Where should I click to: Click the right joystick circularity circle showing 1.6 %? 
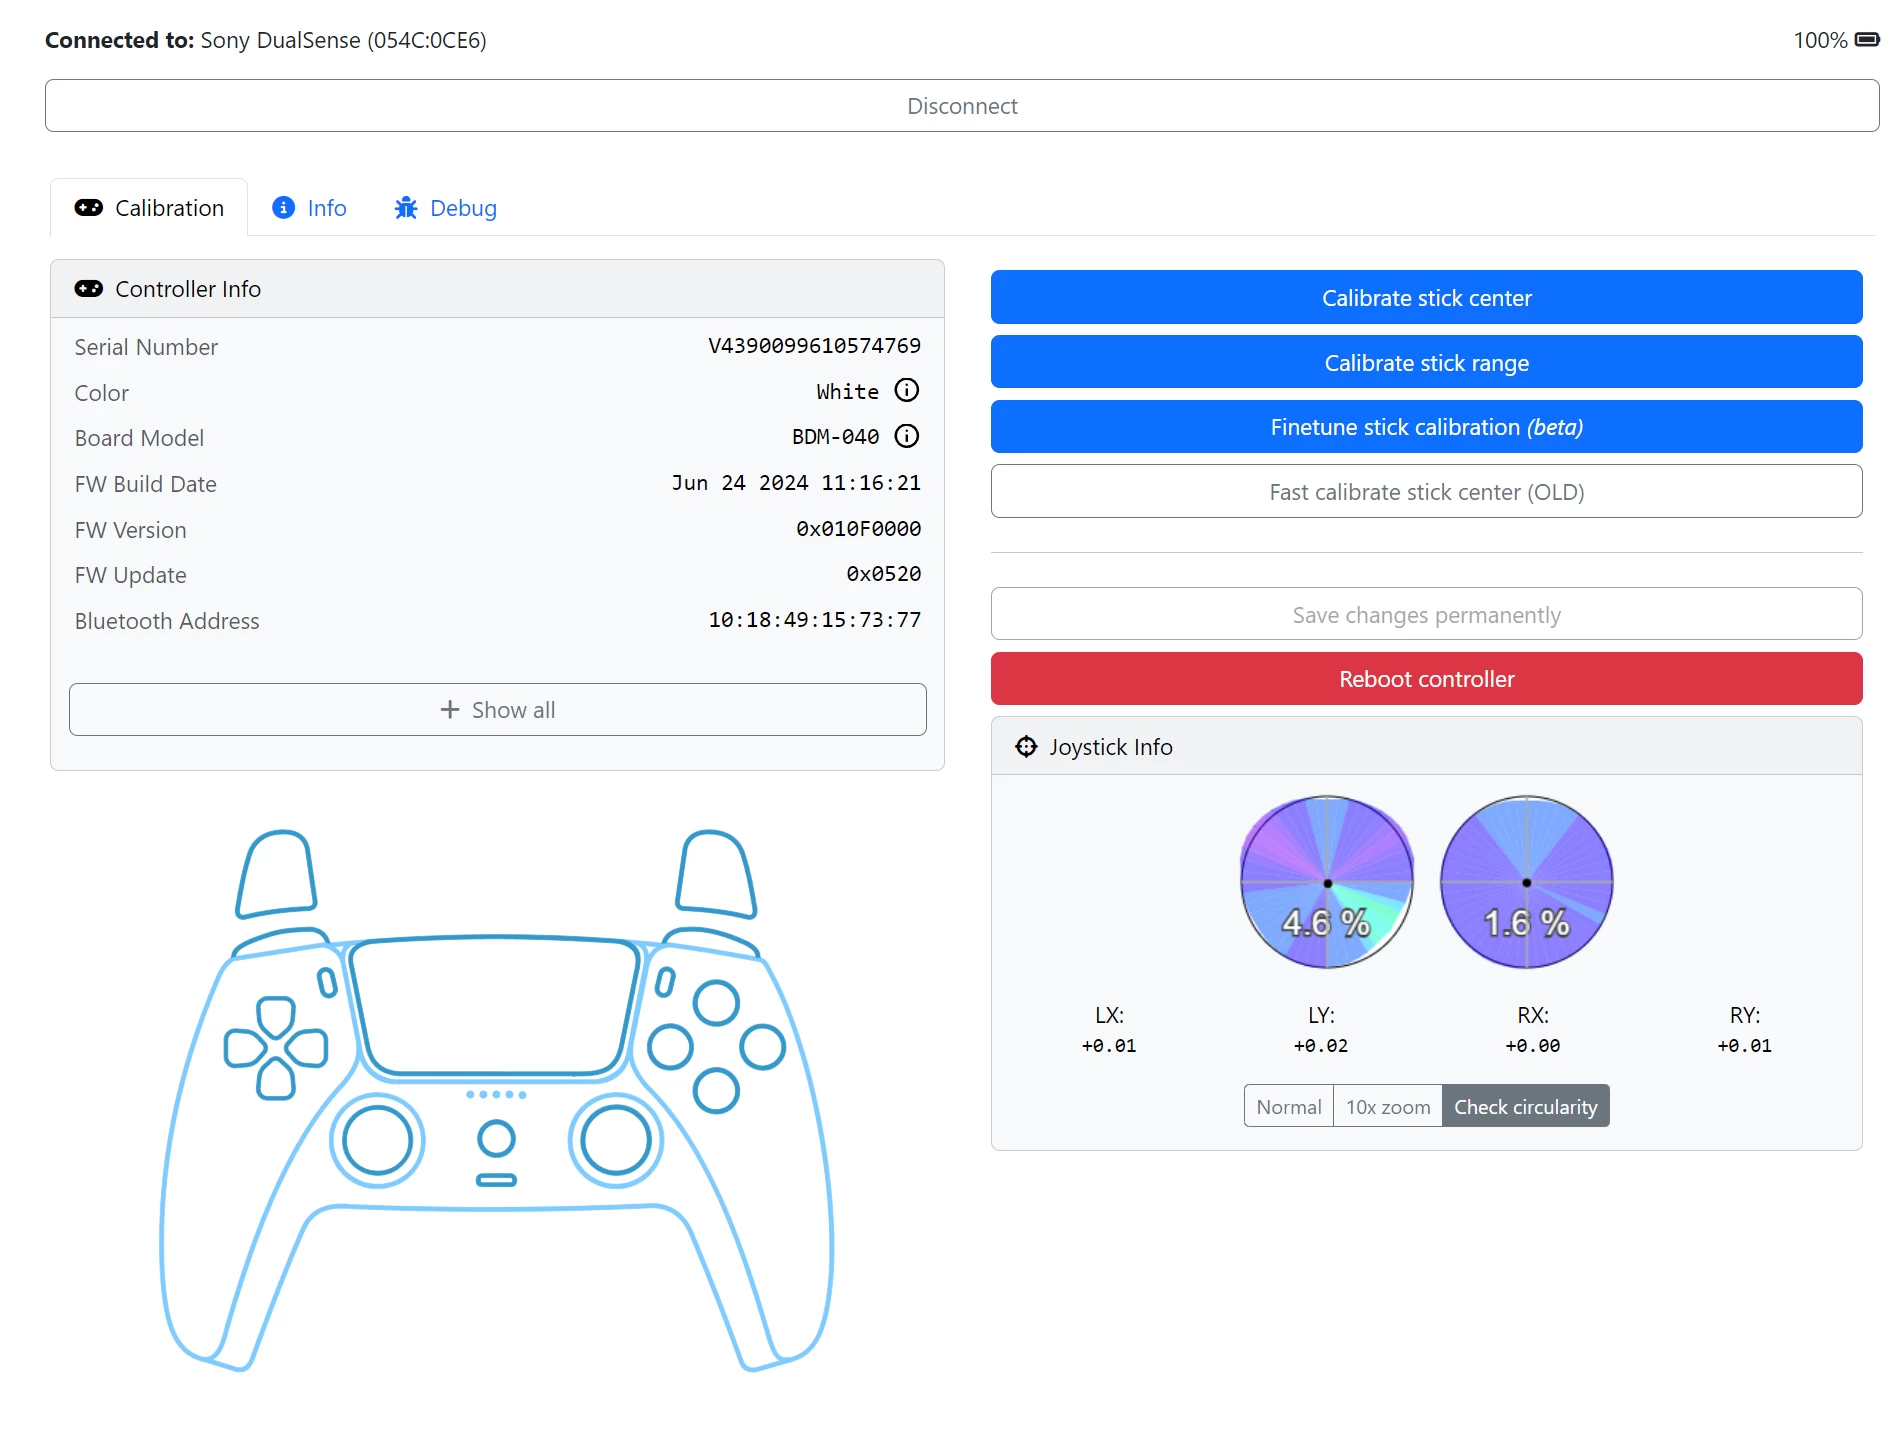1526,882
